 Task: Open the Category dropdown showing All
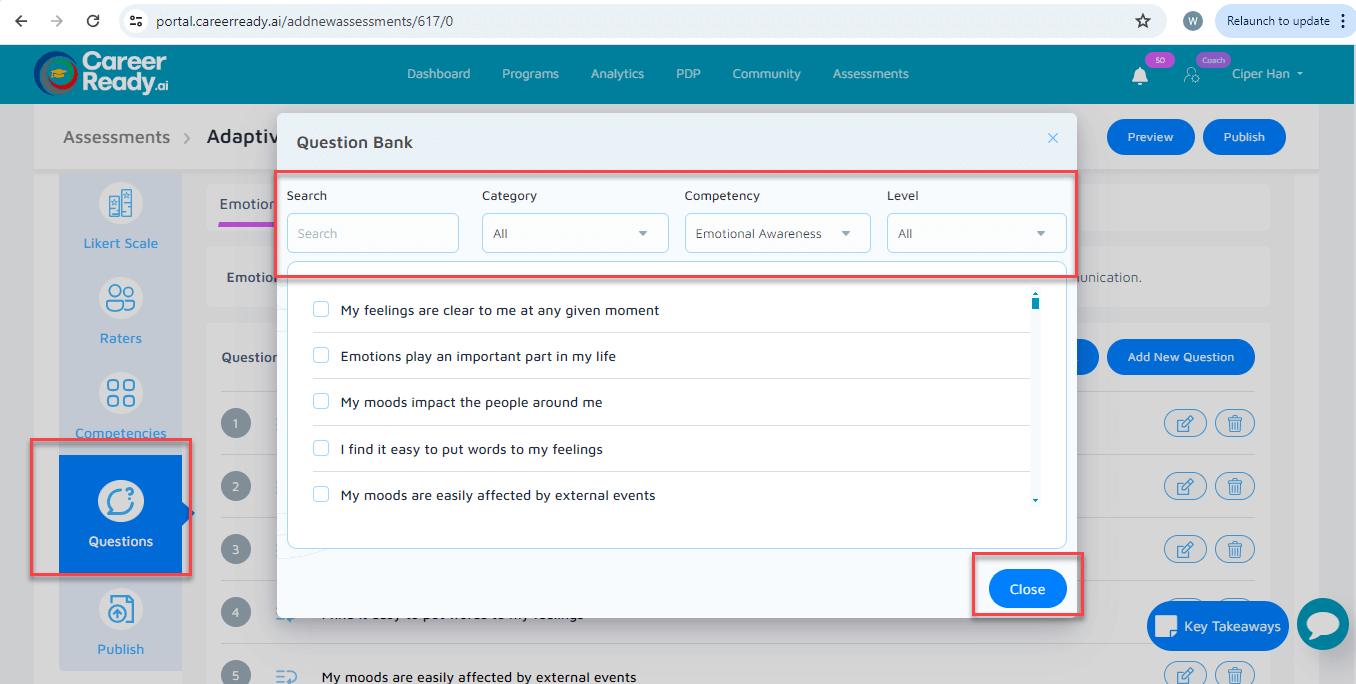click(x=575, y=232)
